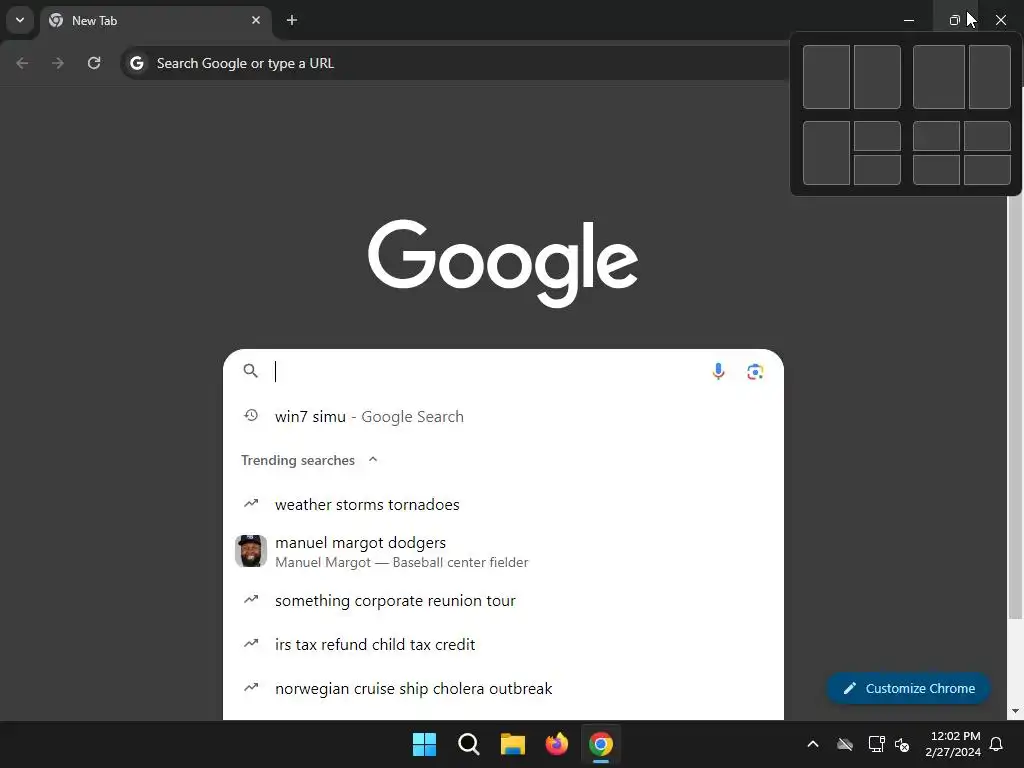Close the New Tab tab
This screenshot has height=768, width=1024.
pyautogui.click(x=256, y=20)
